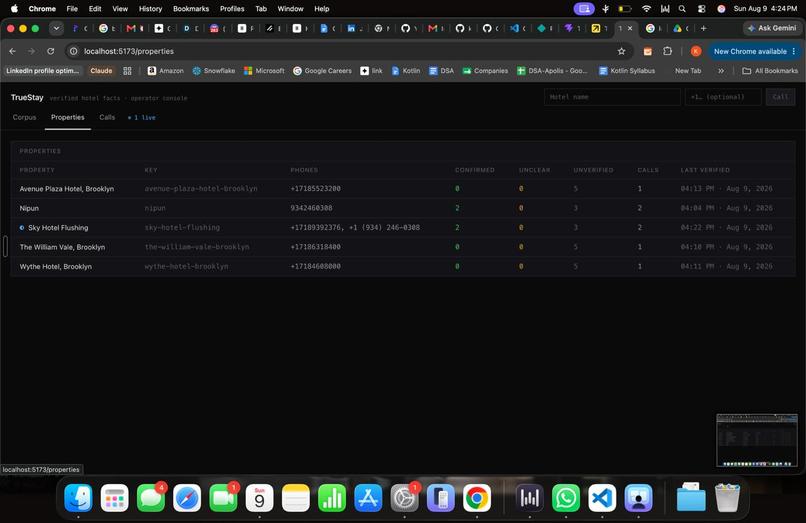Click the localhost:5173/properties address bar
The height and width of the screenshot is (523, 806).
click(344, 51)
